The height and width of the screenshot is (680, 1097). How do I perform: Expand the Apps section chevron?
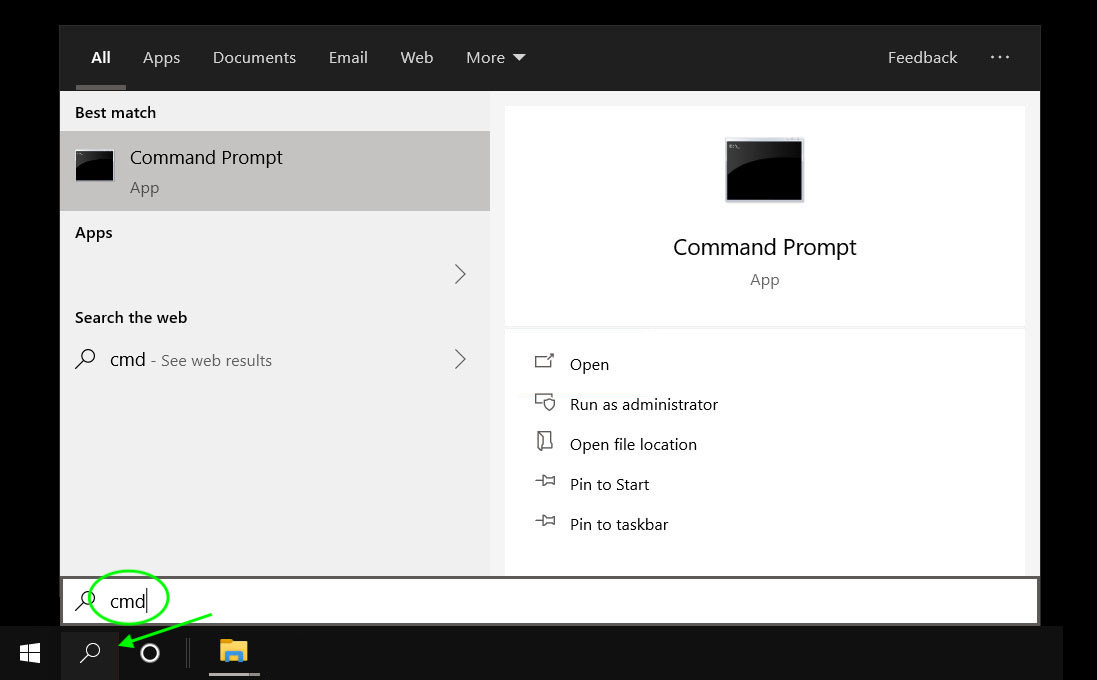tap(460, 274)
